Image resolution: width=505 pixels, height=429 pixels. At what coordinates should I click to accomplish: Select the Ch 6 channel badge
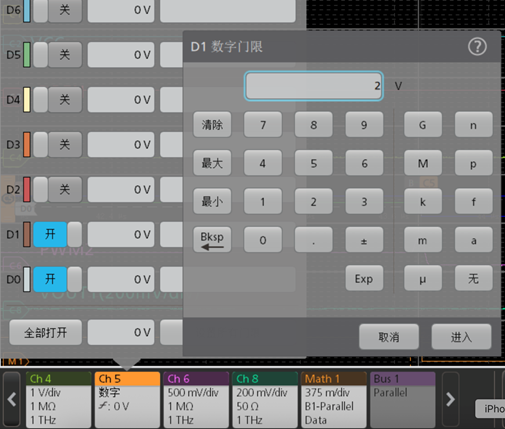click(196, 399)
